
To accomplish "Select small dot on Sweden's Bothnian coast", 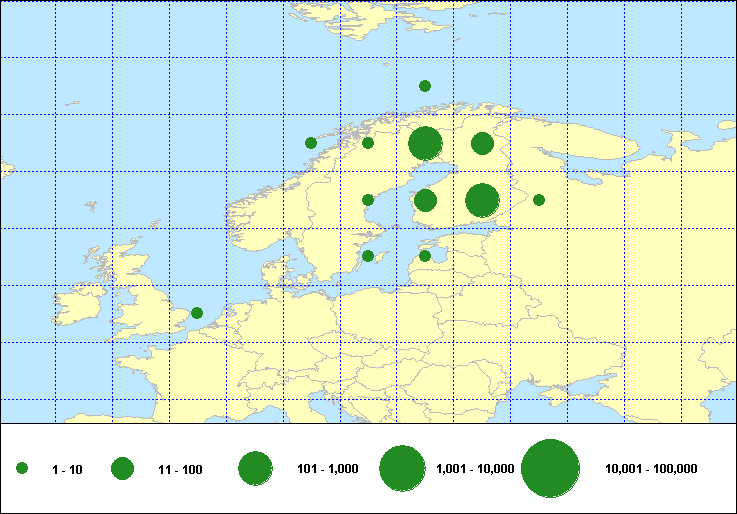I will click(x=368, y=200).
